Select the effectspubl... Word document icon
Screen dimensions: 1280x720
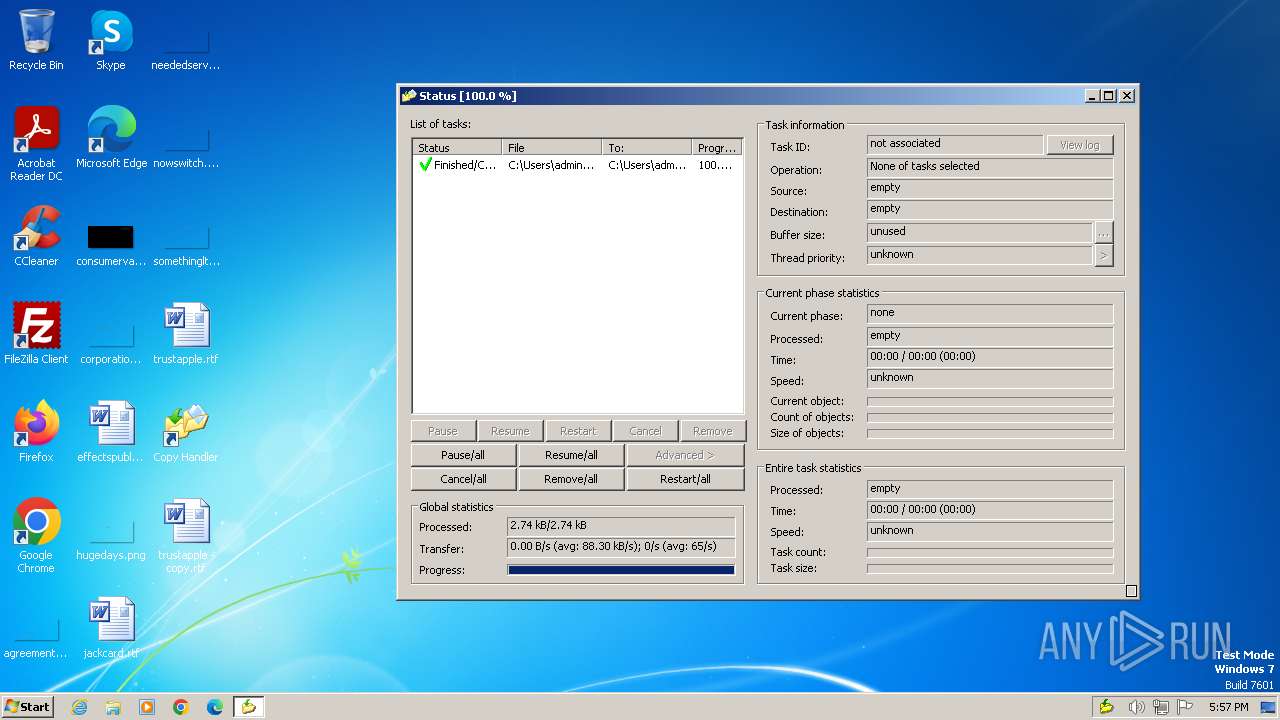coord(111,432)
